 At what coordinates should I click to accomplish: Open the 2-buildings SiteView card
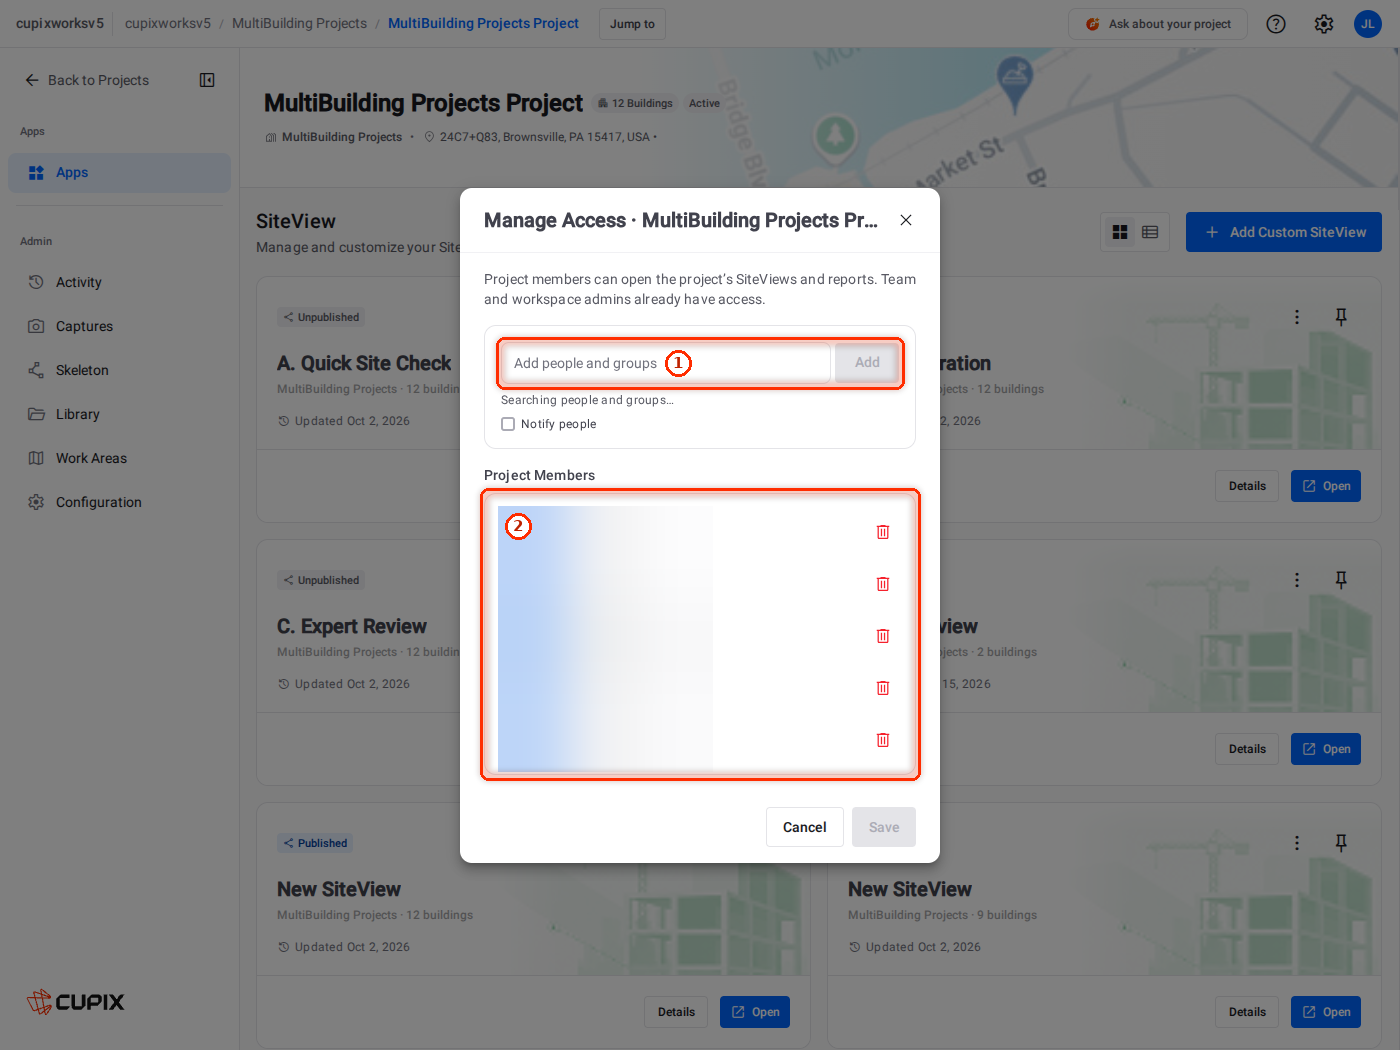(1326, 749)
